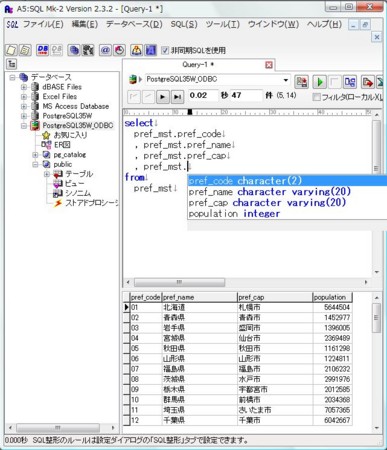This screenshot has height=450, width=387.
Task: Open the ファイル(F) menu
Action: pyautogui.click(x=43, y=24)
